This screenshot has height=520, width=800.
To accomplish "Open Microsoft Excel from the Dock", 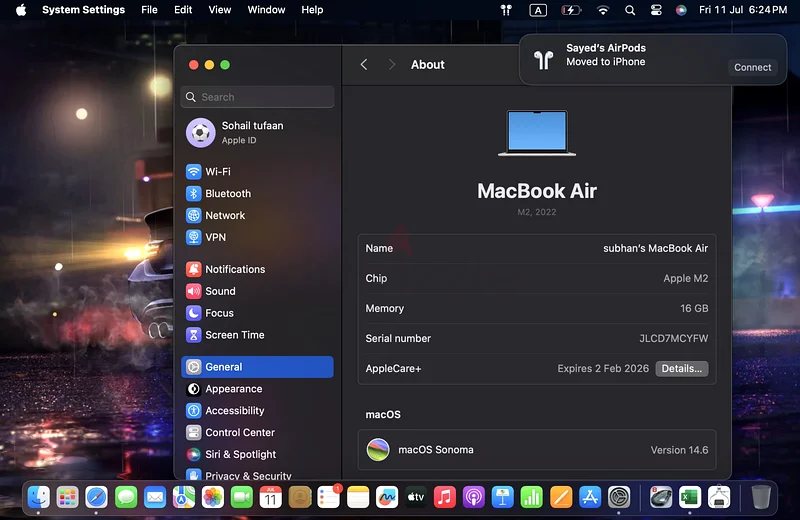I will coord(690,497).
